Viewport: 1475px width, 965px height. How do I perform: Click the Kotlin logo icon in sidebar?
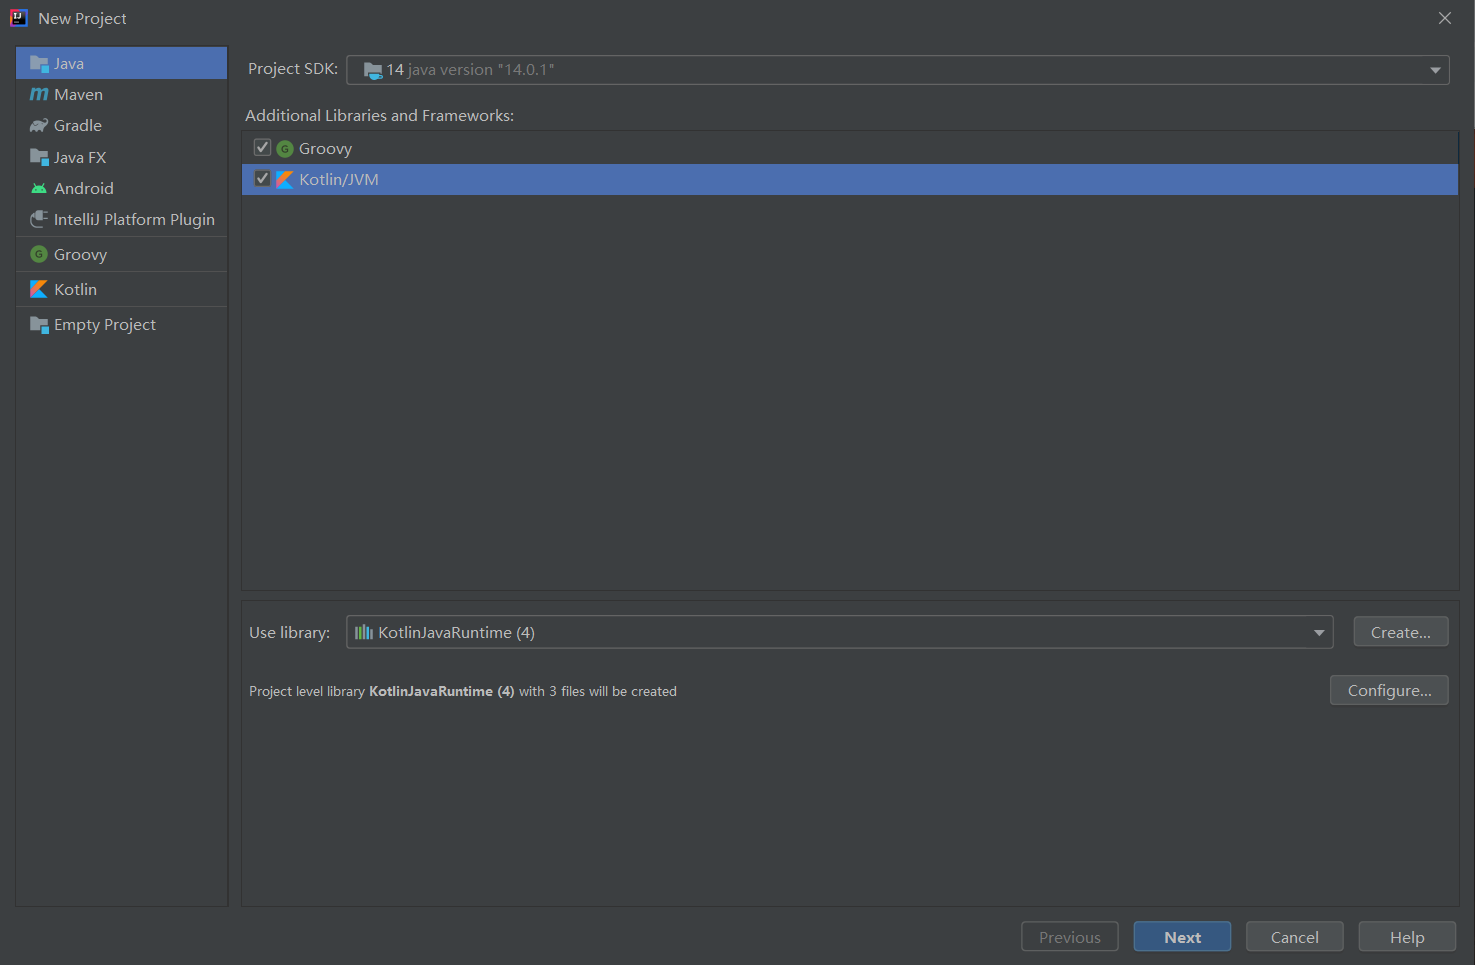point(39,289)
